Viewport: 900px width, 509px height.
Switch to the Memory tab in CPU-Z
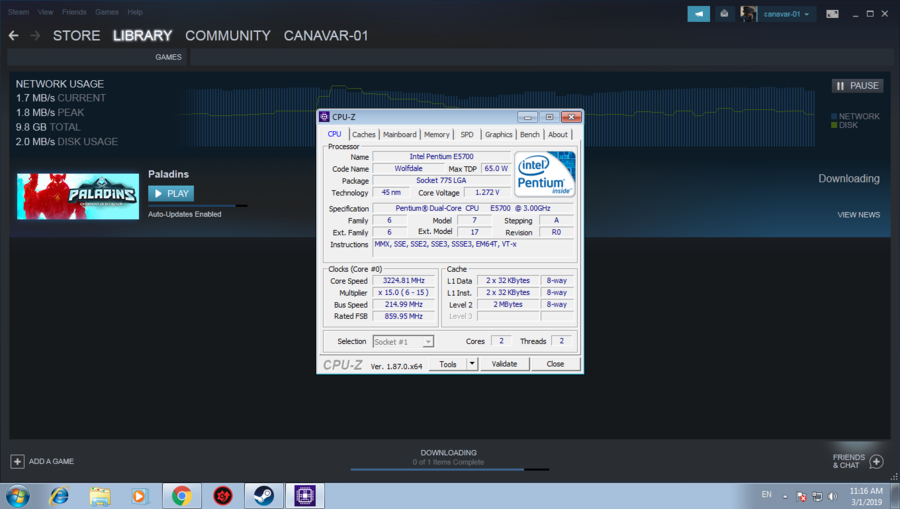tap(437, 134)
